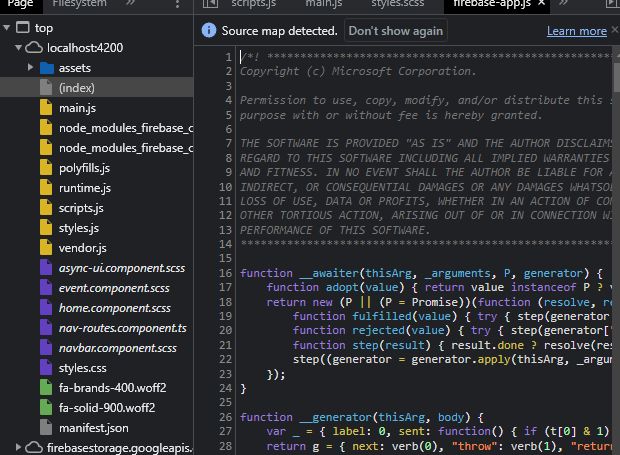
Task: Toggle the navigator sidebar icon
Action: (210, 4)
